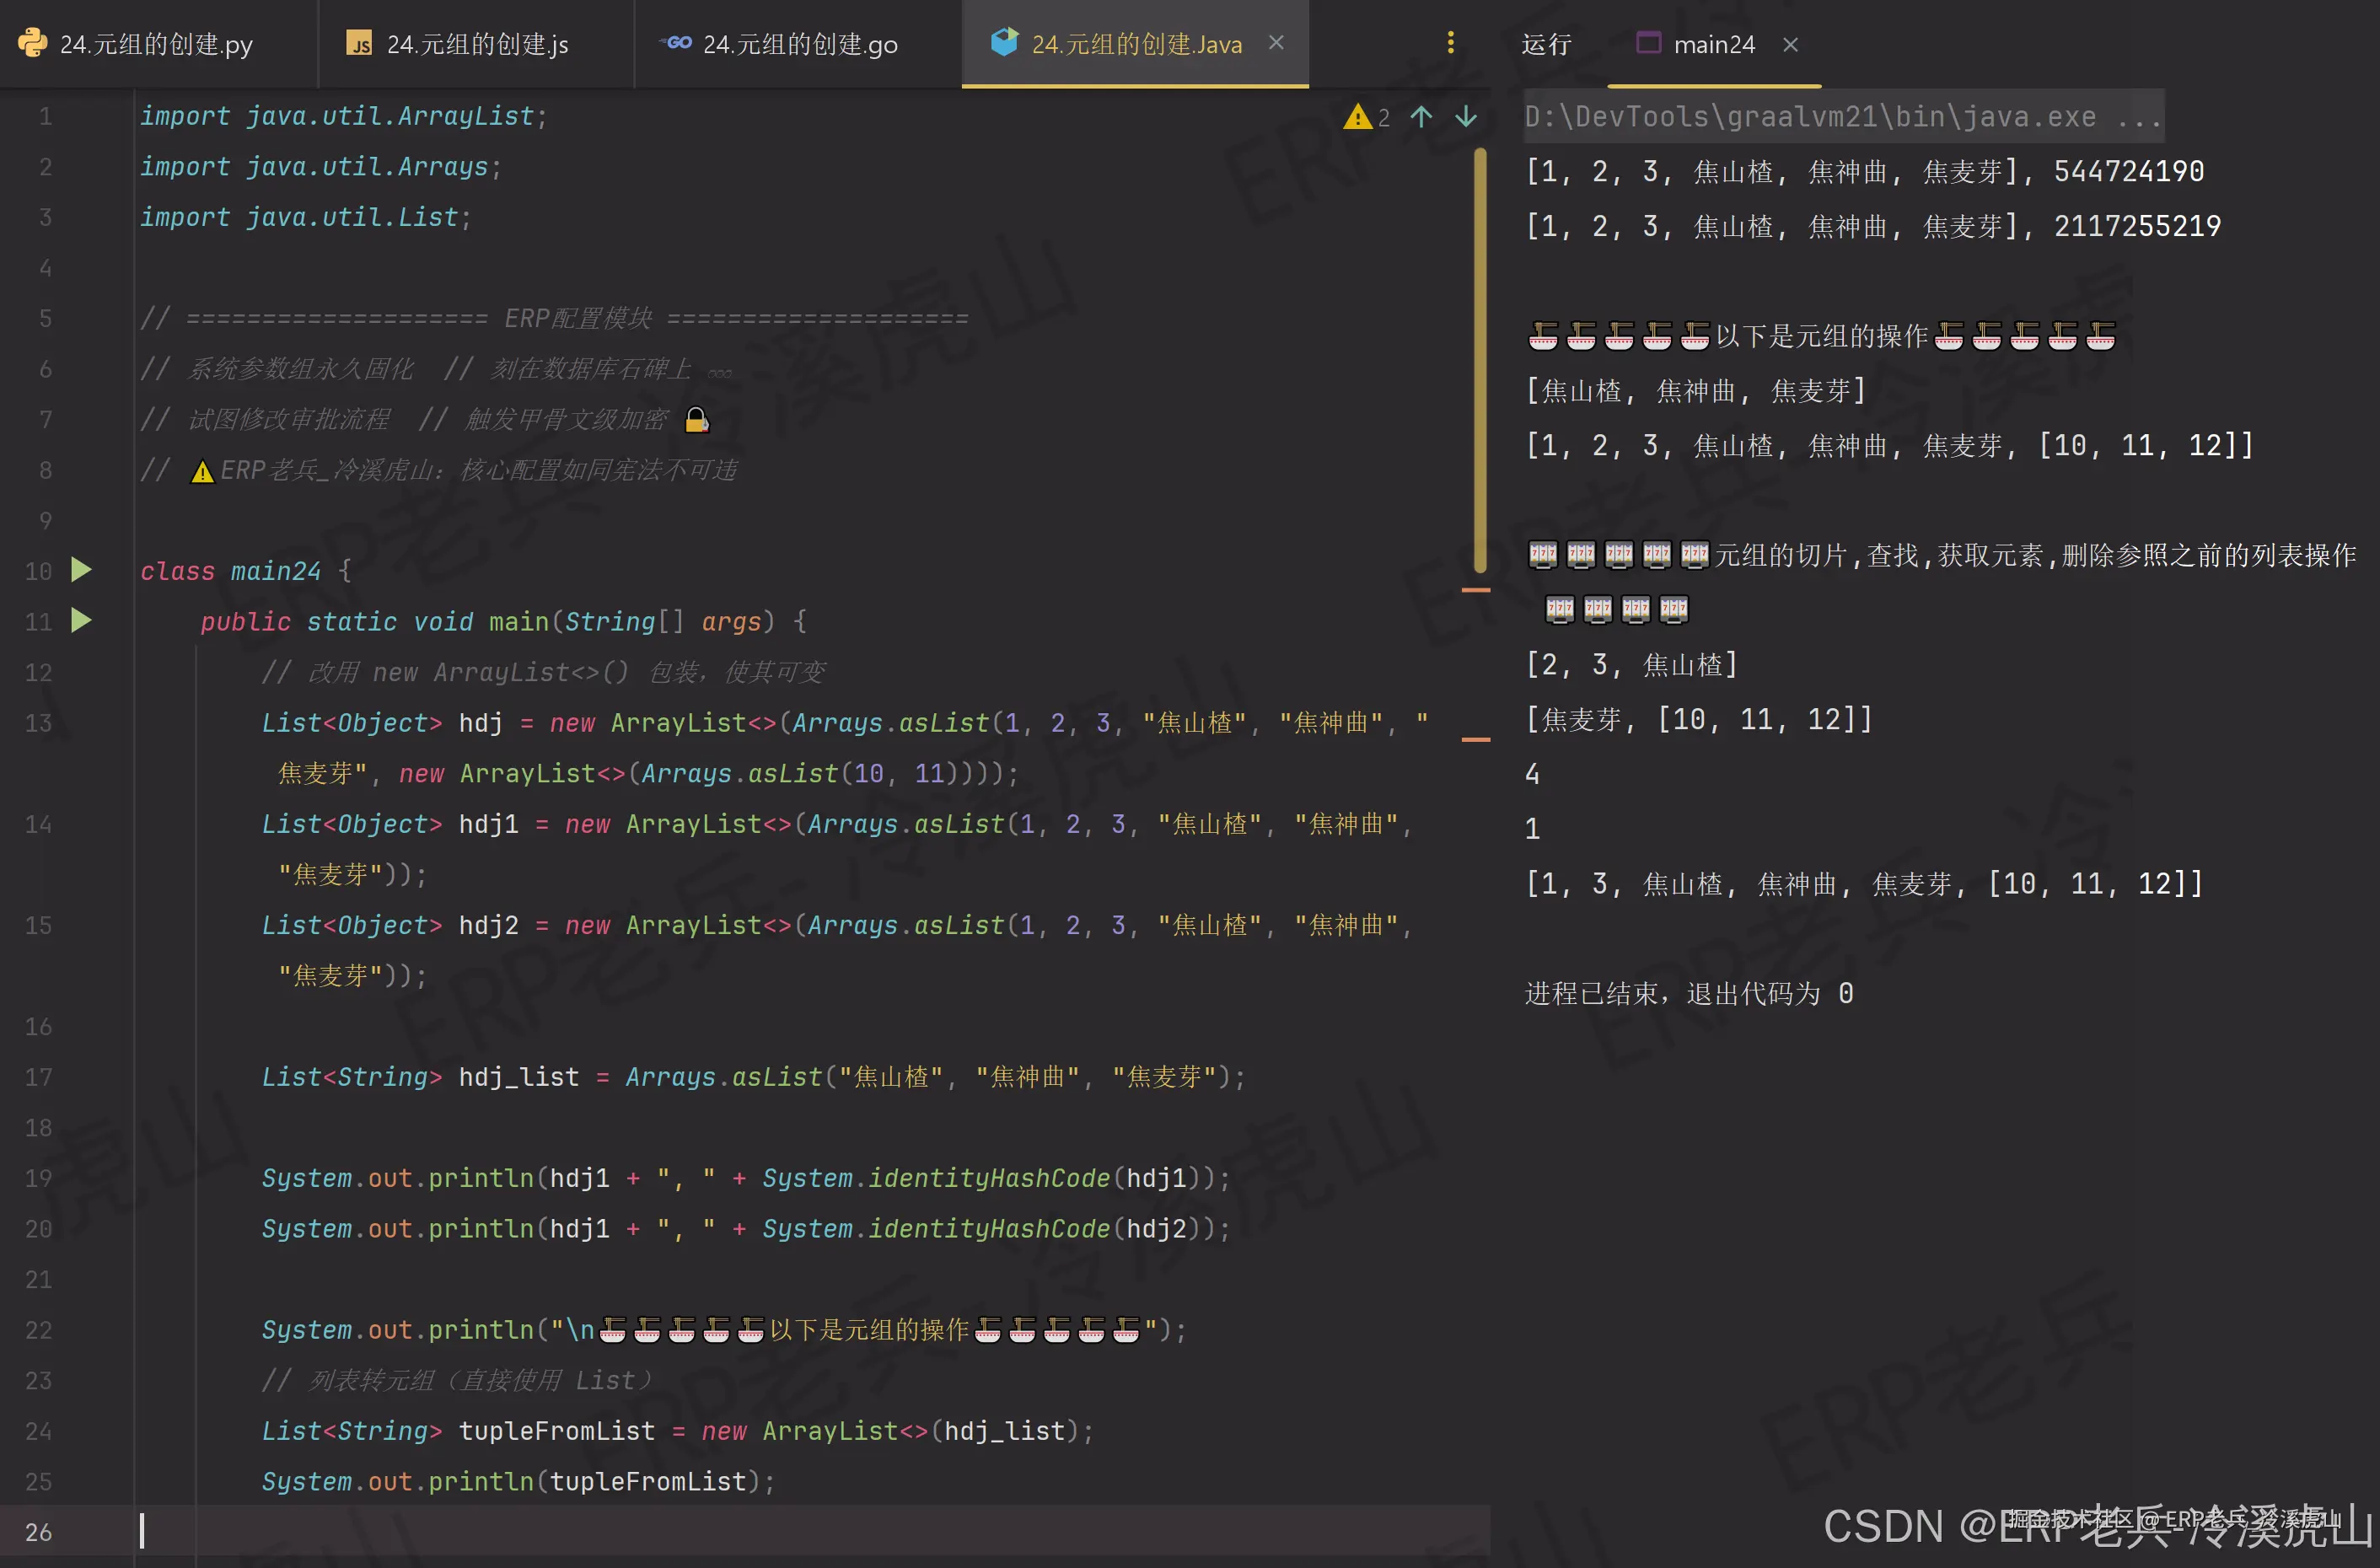Click the yellow warning count indicator
The height and width of the screenshot is (1568, 2380).
pyautogui.click(x=1366, y=117)
